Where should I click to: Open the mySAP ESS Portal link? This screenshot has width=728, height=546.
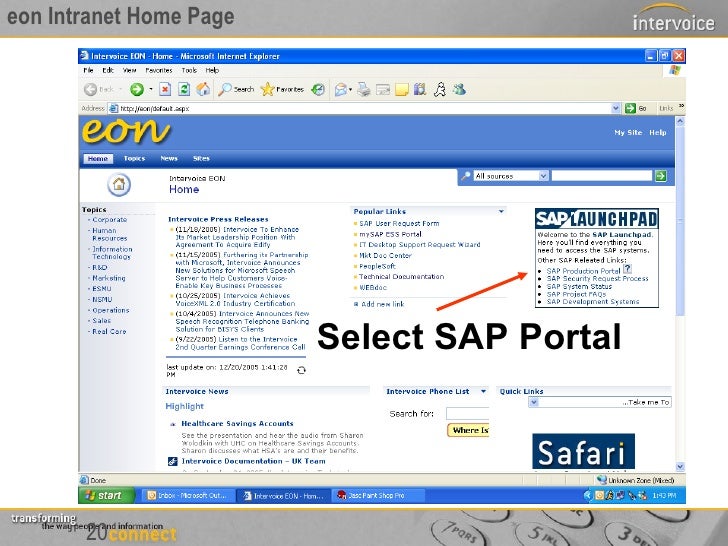click(x=390, y=234)
